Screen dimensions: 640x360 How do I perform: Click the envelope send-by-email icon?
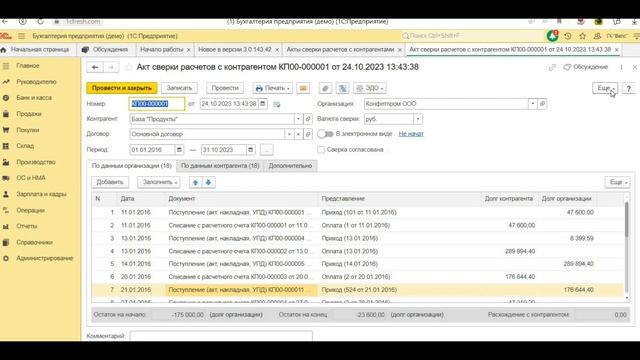[x=303, y=88]
